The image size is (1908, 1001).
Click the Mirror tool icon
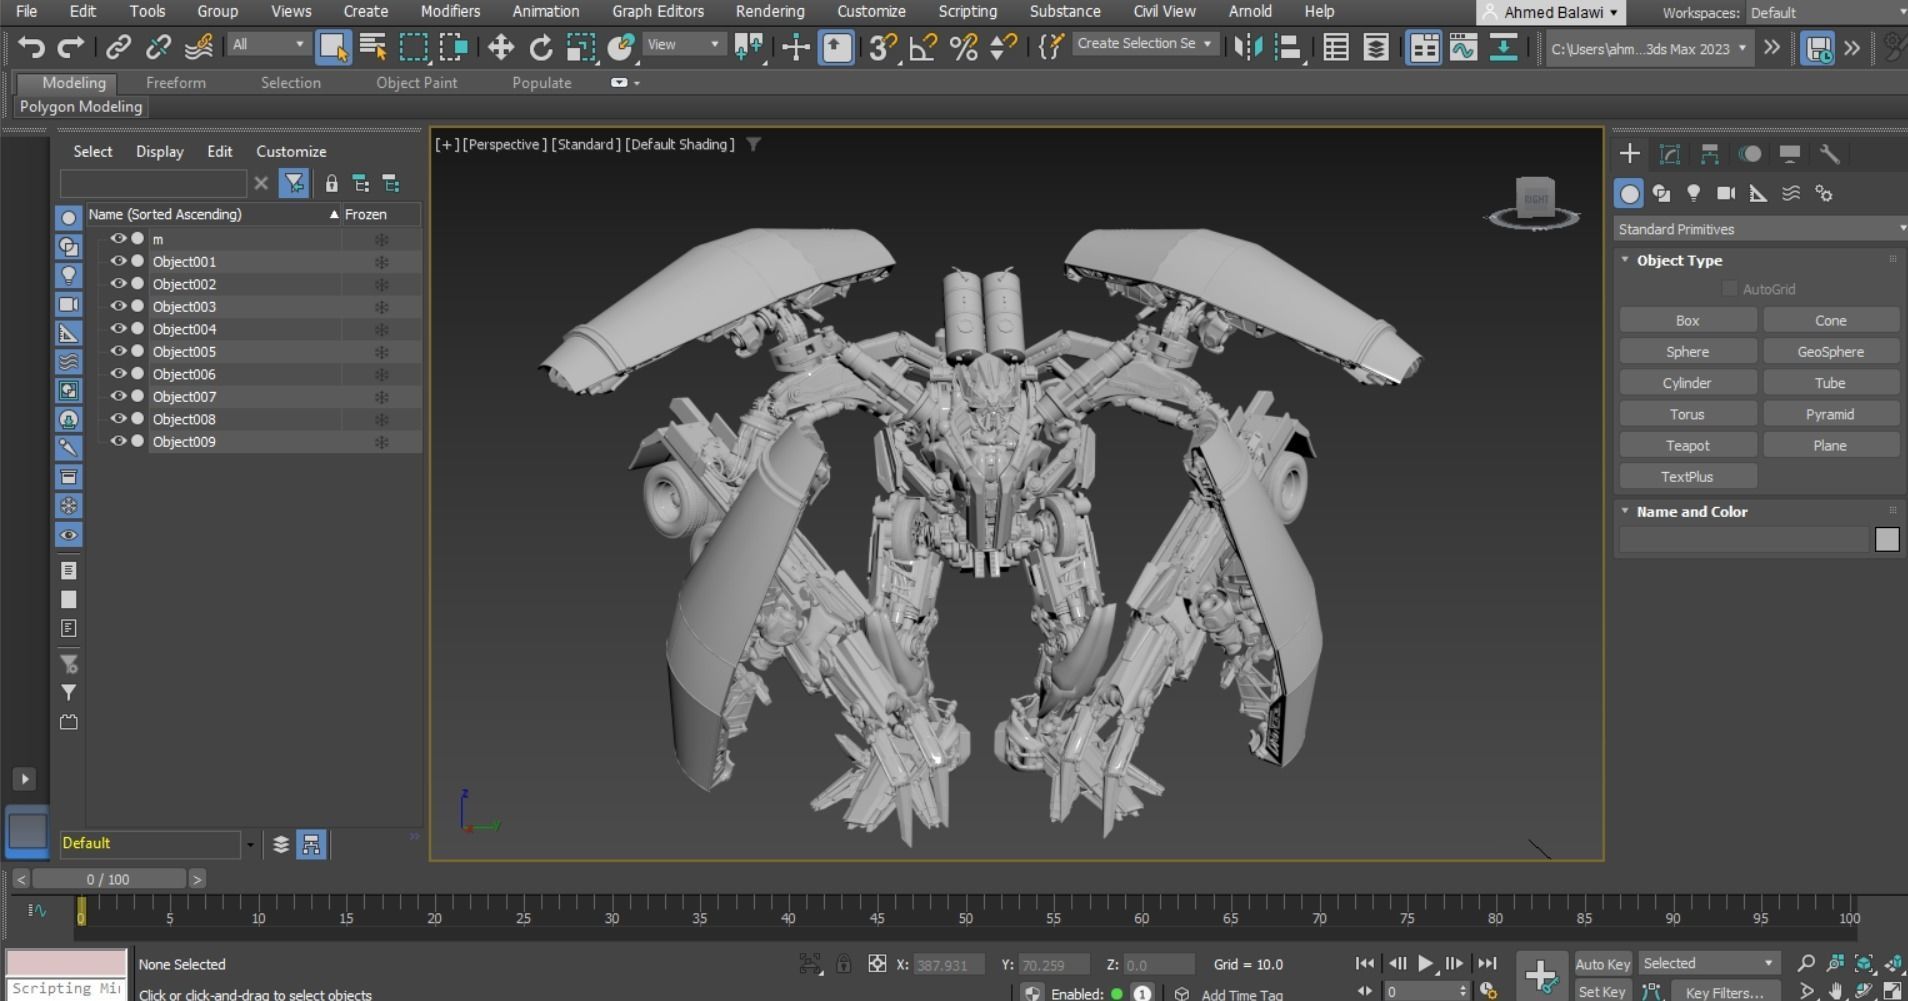(1250, 47)
